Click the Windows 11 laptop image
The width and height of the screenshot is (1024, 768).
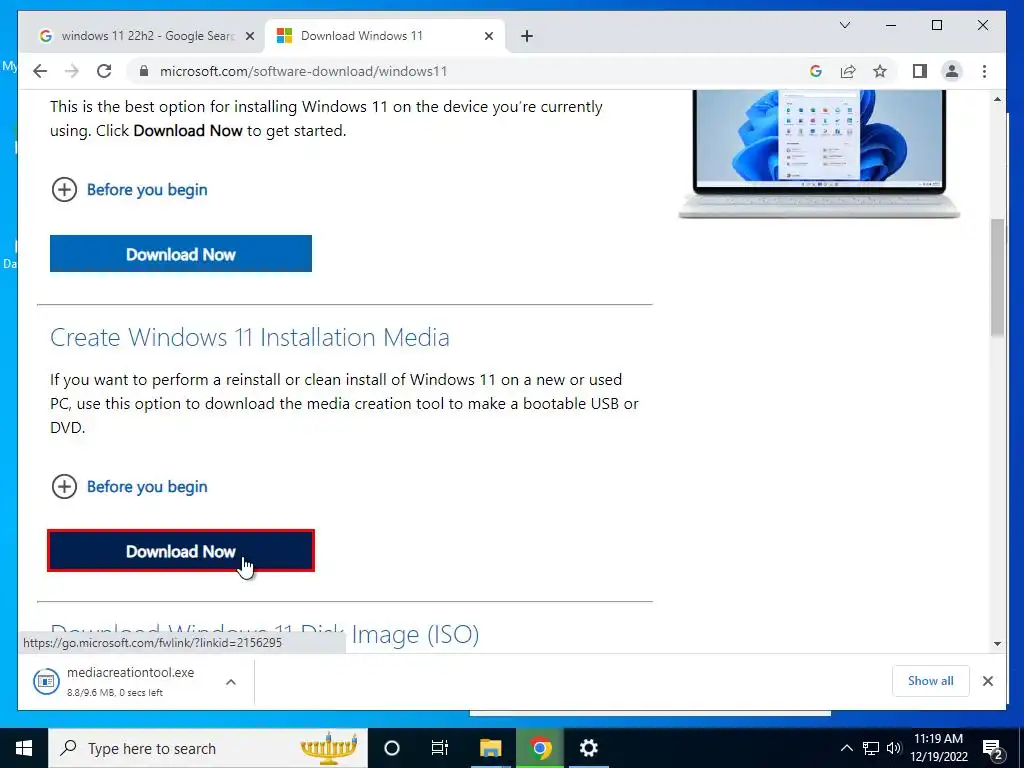(819, 154)
